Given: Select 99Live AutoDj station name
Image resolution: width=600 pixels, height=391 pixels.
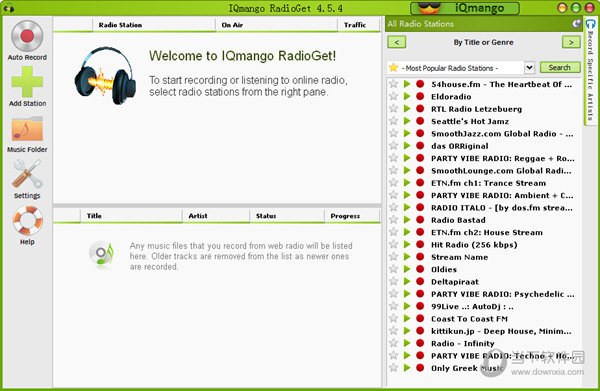Looking at the screenshot, I should pyautogui.click(x=472, y=306).
